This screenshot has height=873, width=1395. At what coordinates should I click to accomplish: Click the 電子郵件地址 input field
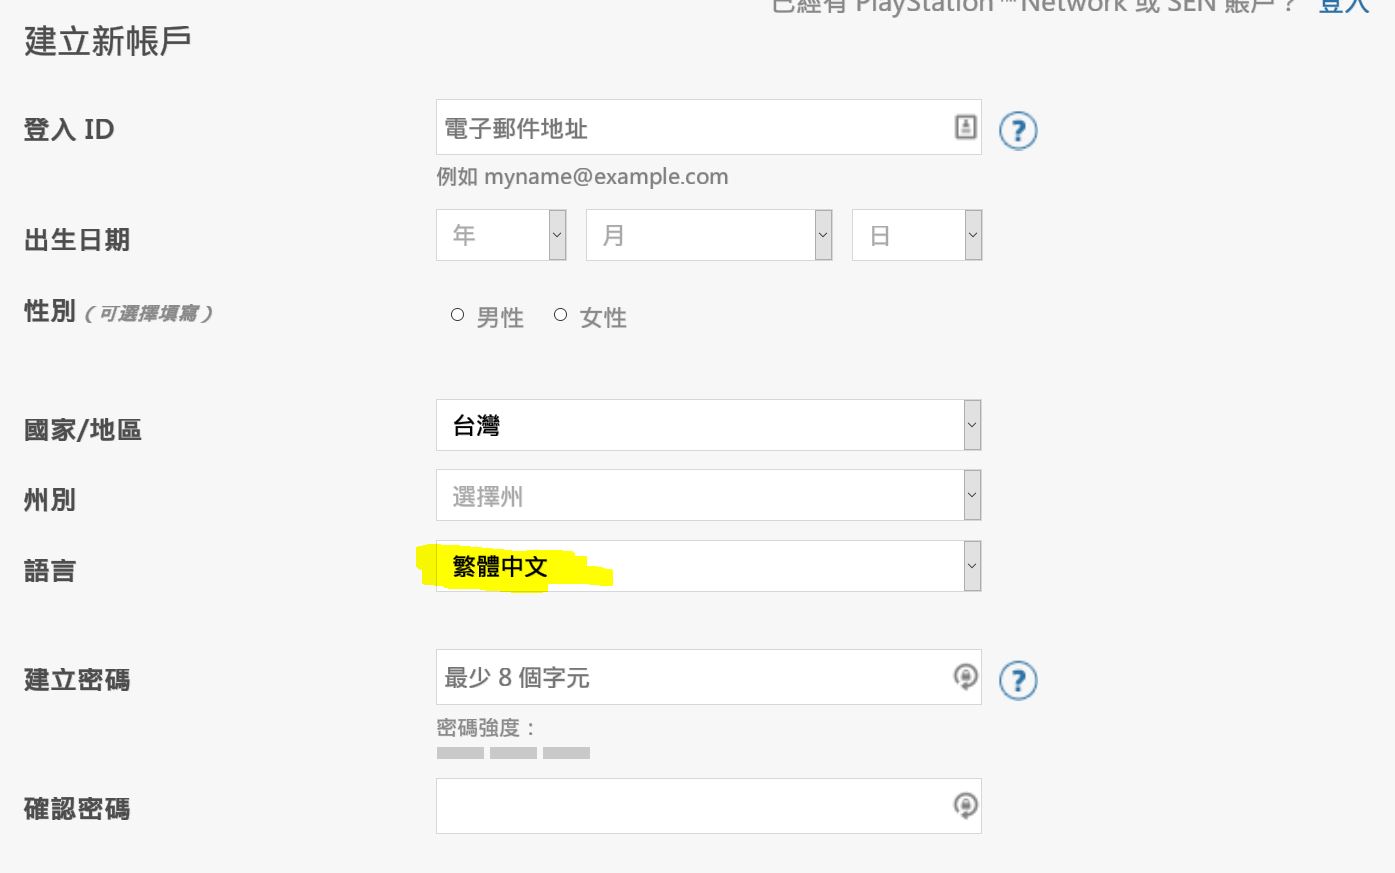(x=708, y=127)
